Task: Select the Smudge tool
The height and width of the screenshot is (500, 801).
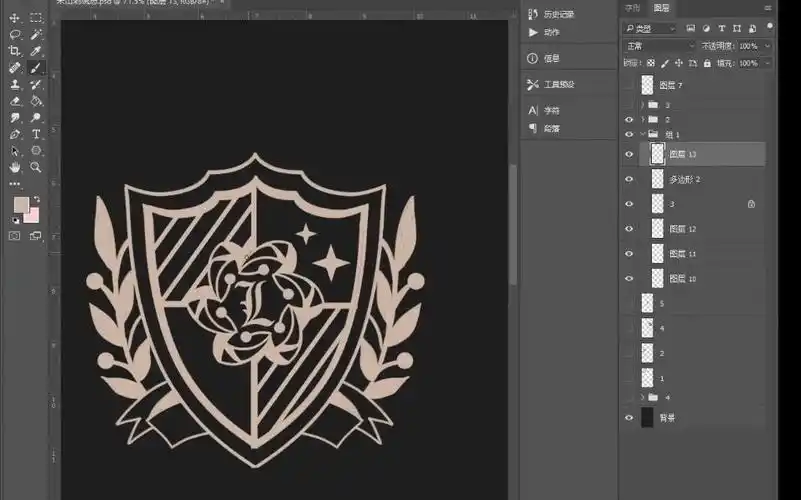Action: tap(14, 118)
